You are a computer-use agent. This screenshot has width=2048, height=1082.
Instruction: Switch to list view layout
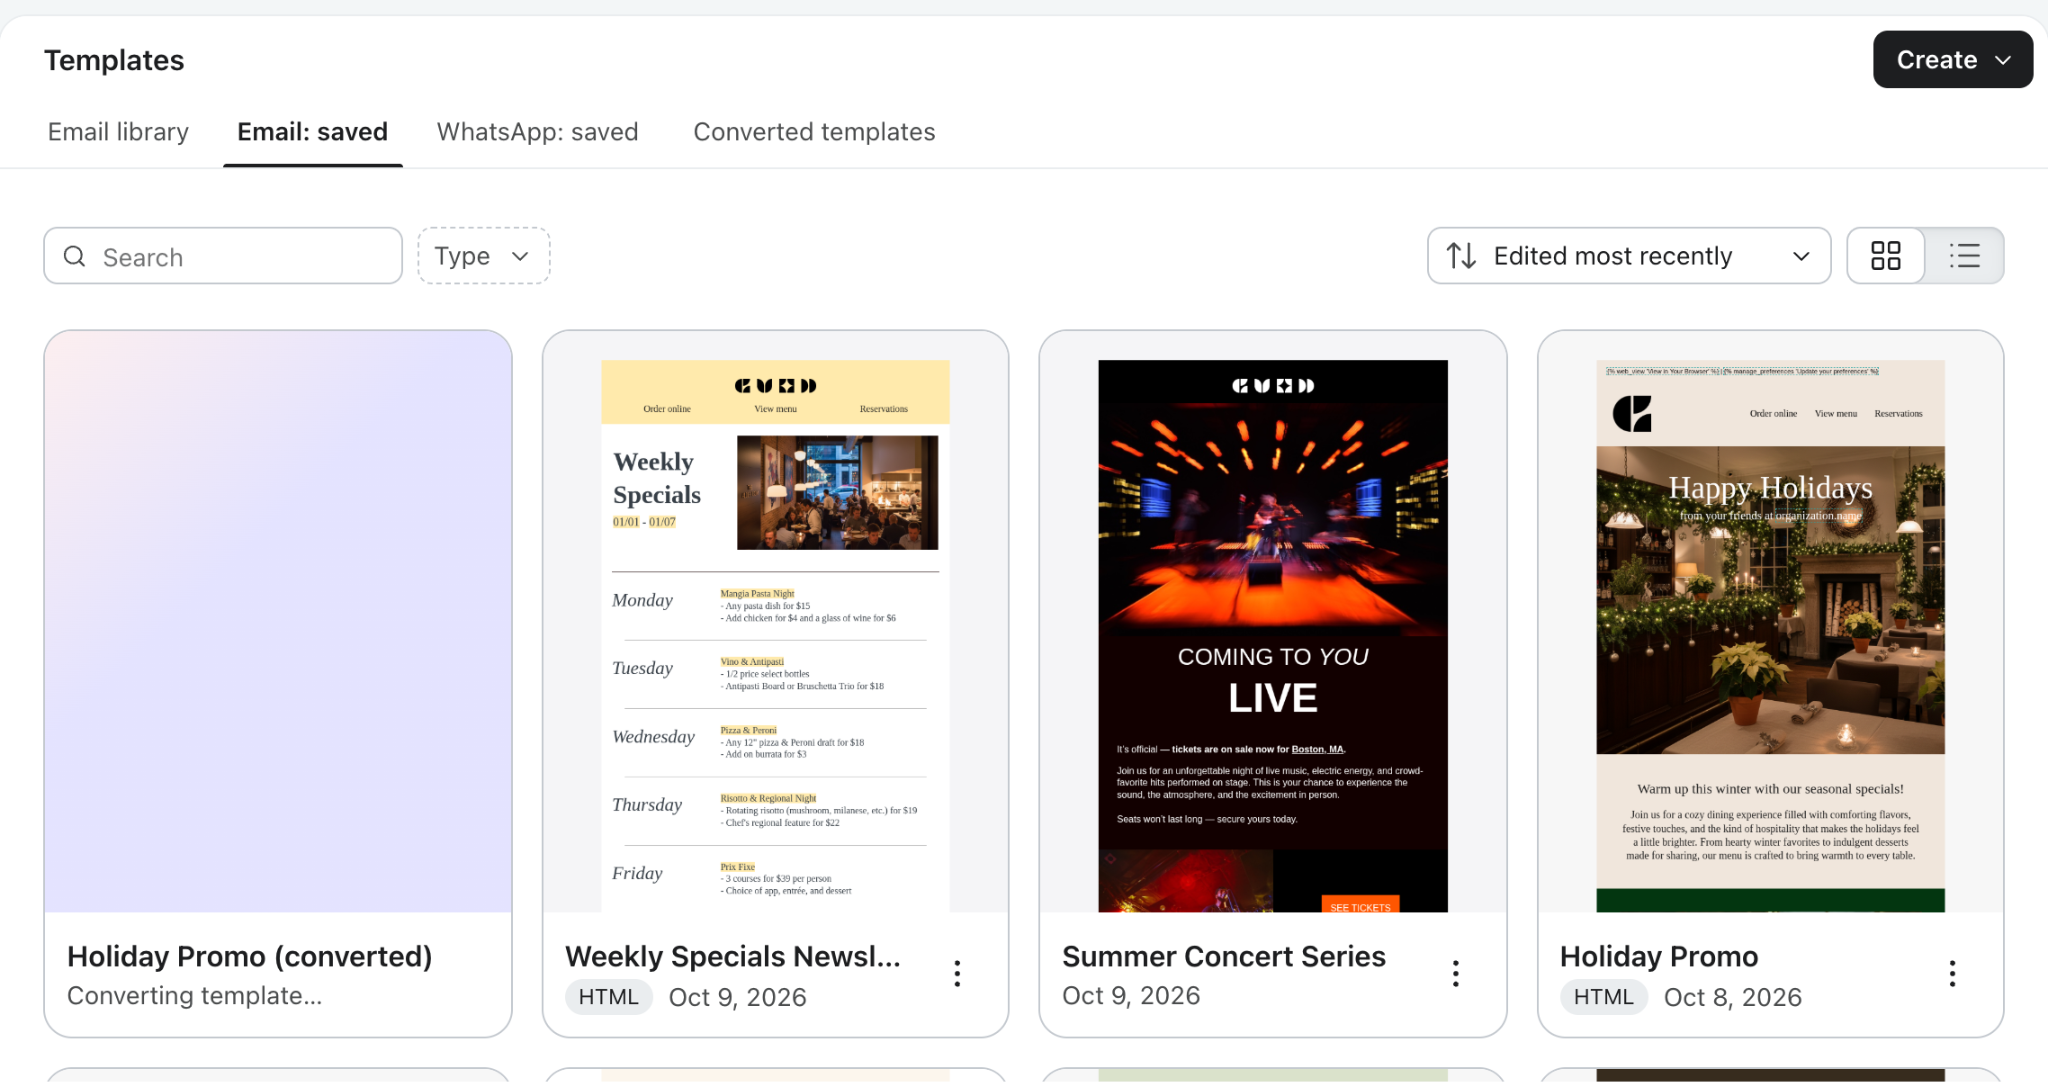point(1965,256)
